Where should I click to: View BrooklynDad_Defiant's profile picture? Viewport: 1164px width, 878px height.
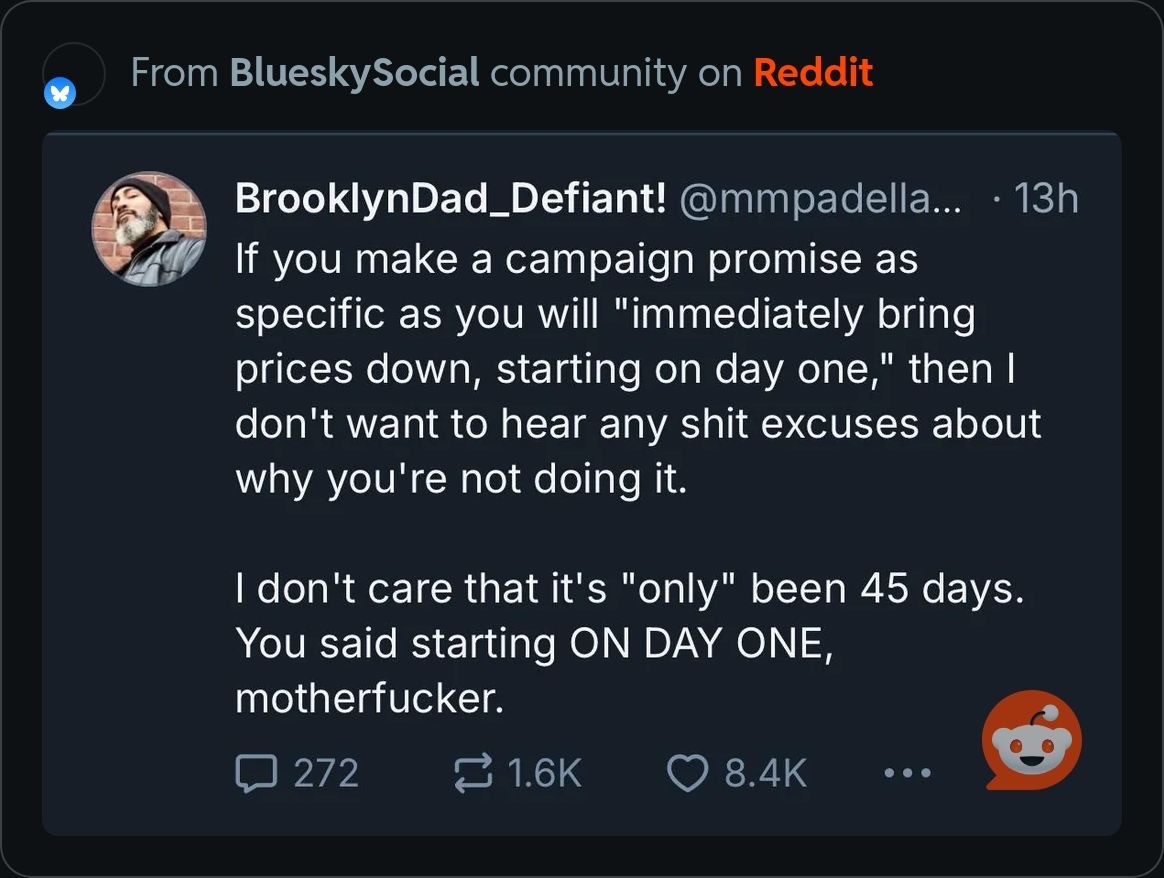149,229
